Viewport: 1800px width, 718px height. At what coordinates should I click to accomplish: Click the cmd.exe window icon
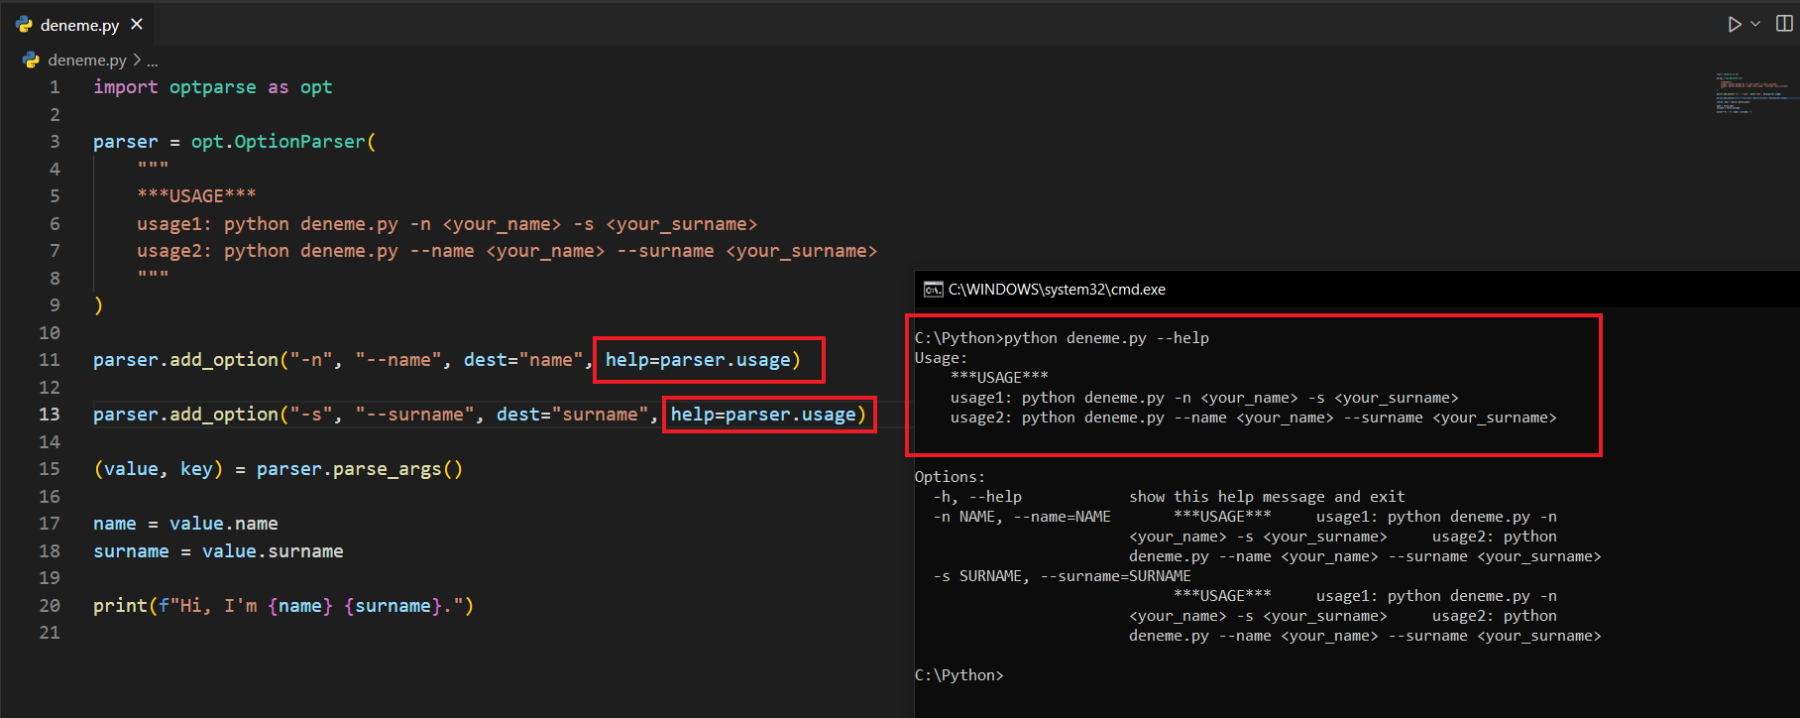point(933,290)
